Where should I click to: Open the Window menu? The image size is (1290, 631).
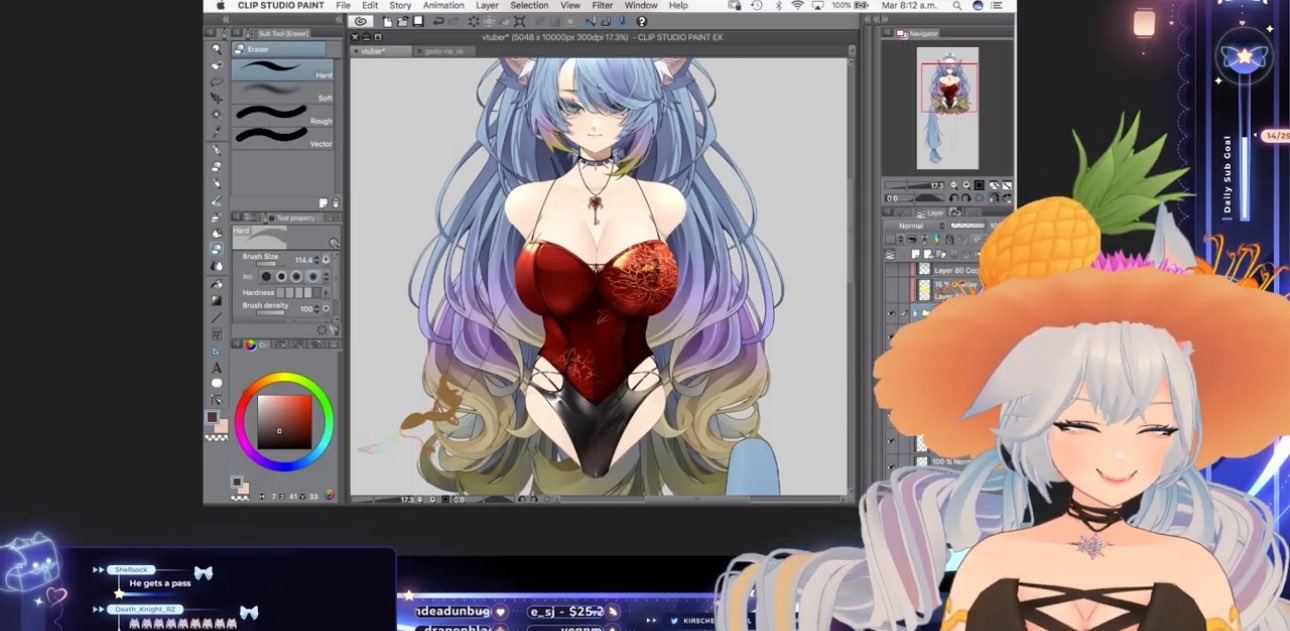coord(641,6)
